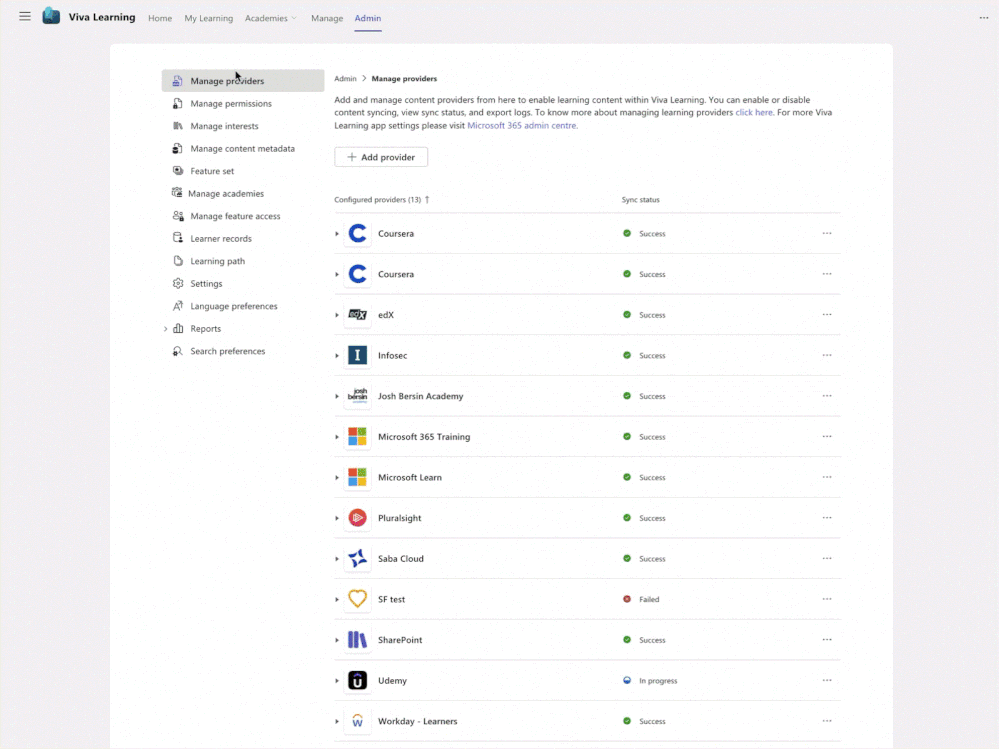This screenshot has height=749, width=999.
Task: Open the hamburger menu icon
Action: pos(25,17)
